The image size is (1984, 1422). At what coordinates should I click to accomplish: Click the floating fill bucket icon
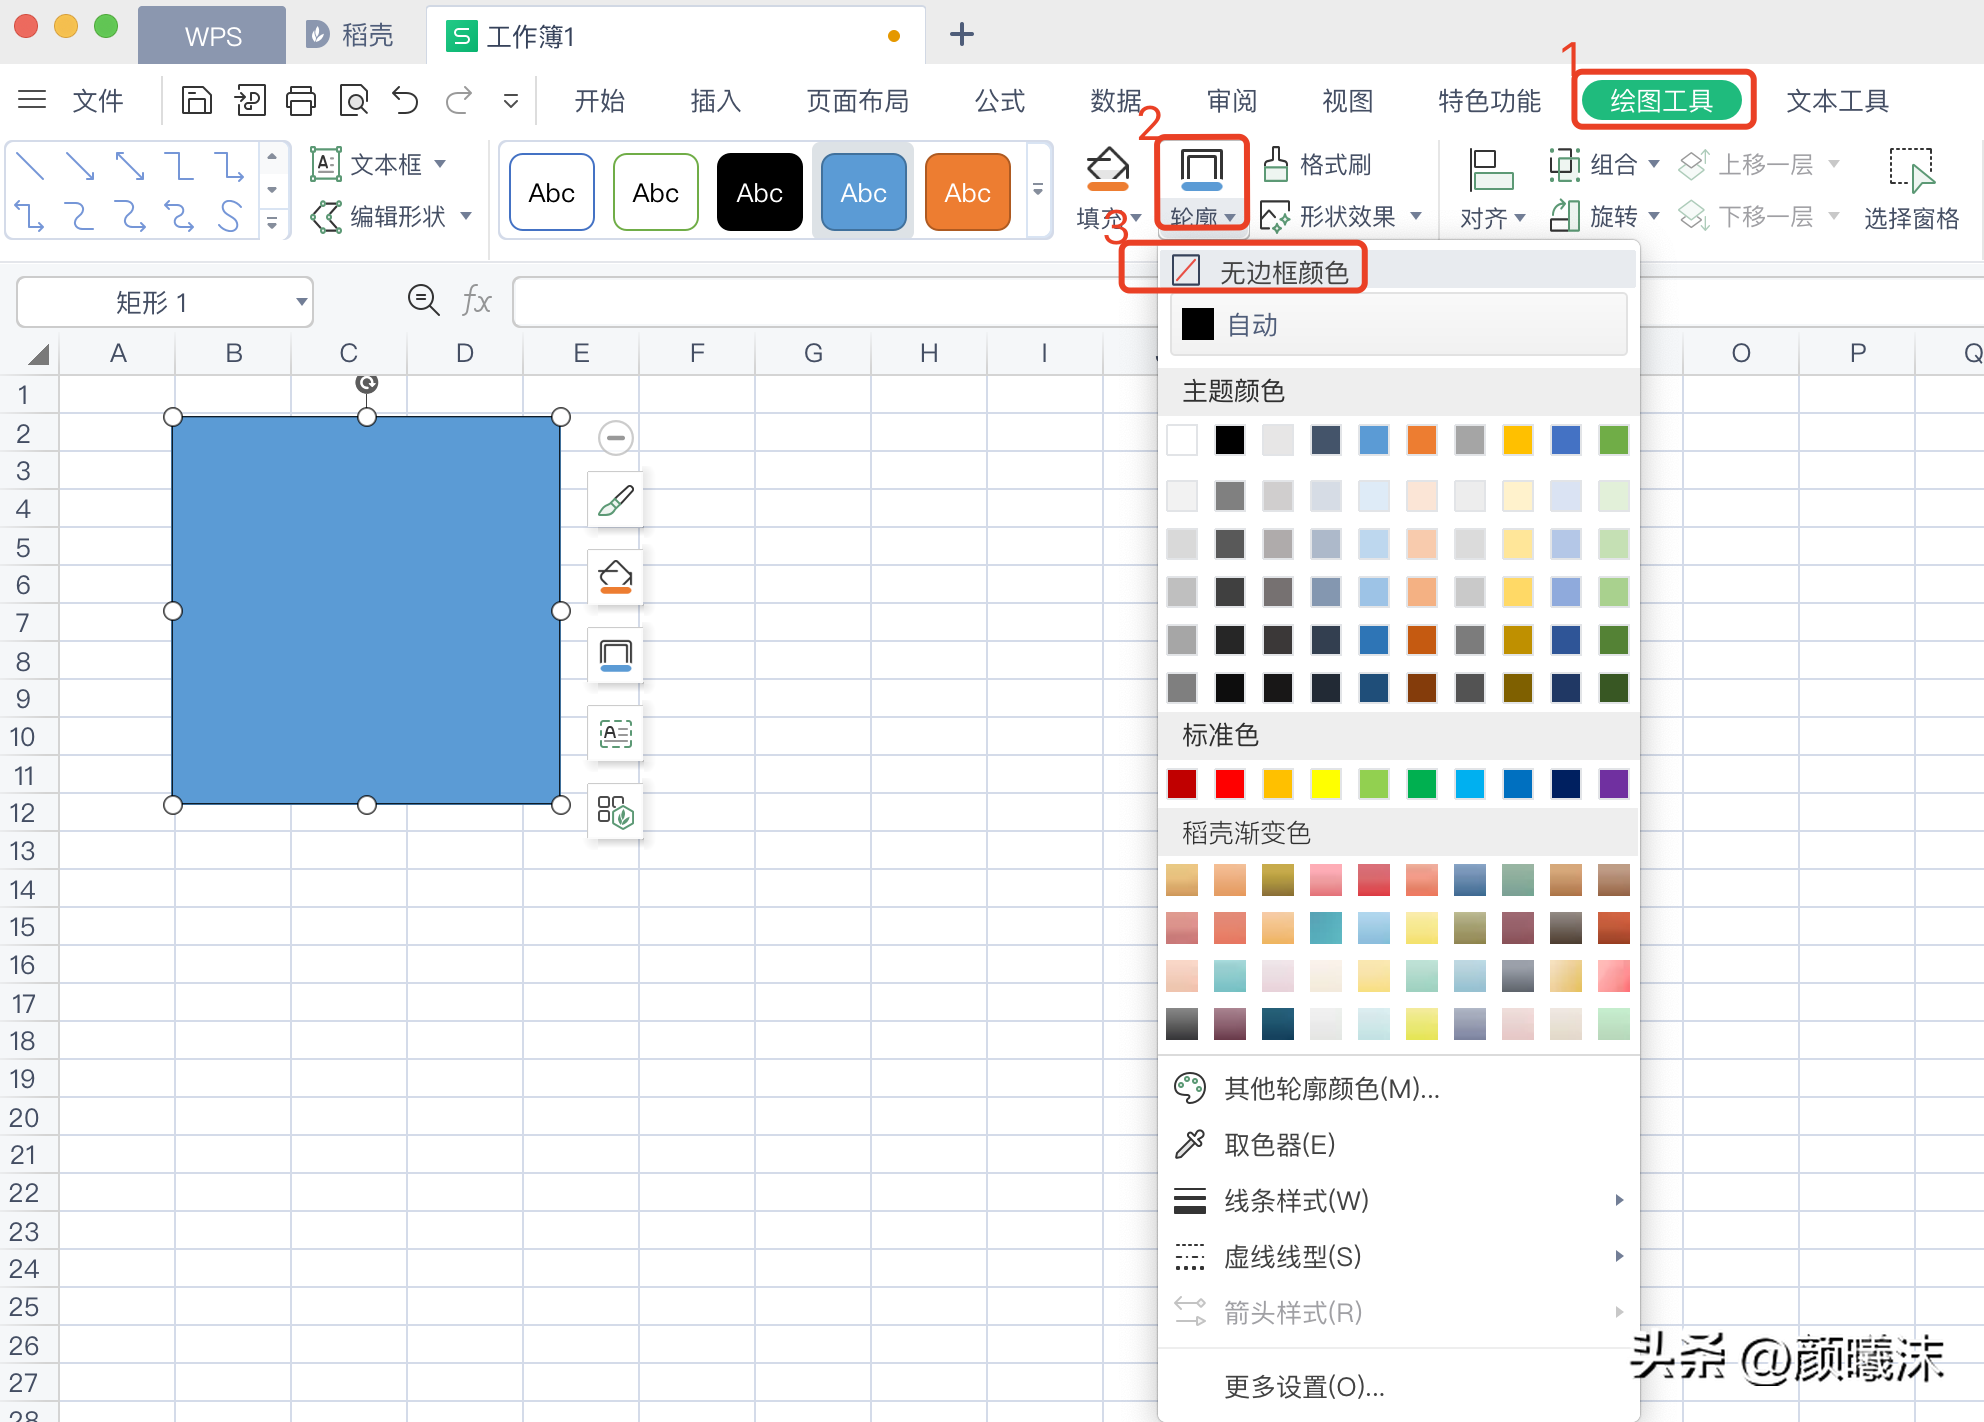[x=615, y=577]
